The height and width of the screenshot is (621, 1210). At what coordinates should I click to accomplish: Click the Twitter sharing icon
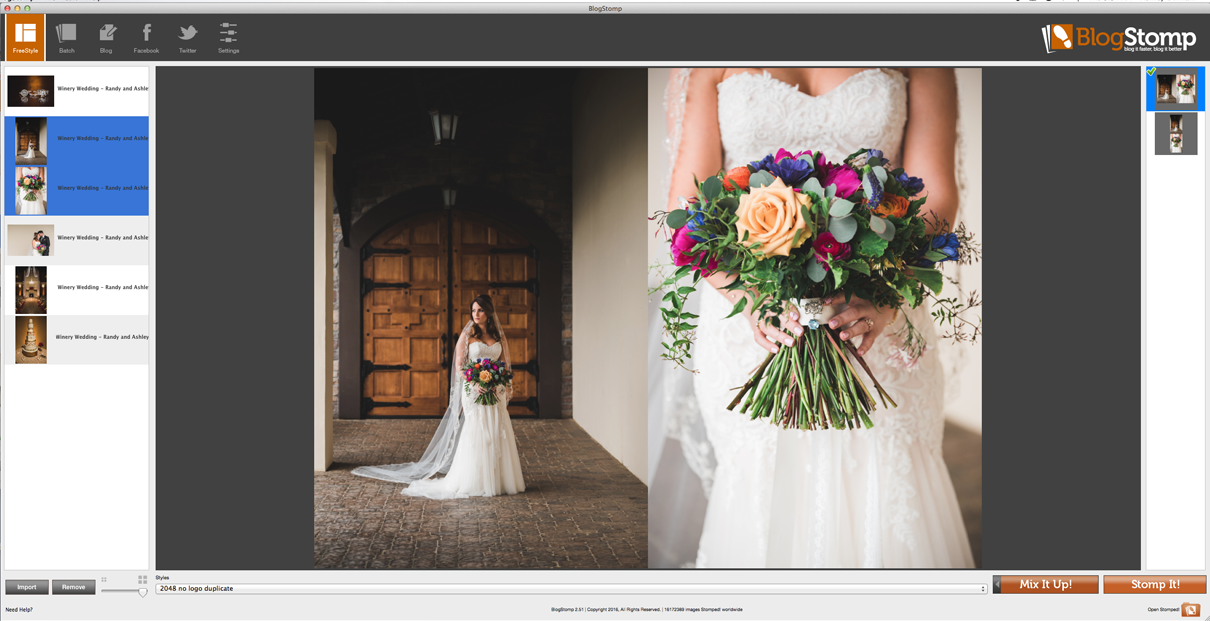pos(187,32)
